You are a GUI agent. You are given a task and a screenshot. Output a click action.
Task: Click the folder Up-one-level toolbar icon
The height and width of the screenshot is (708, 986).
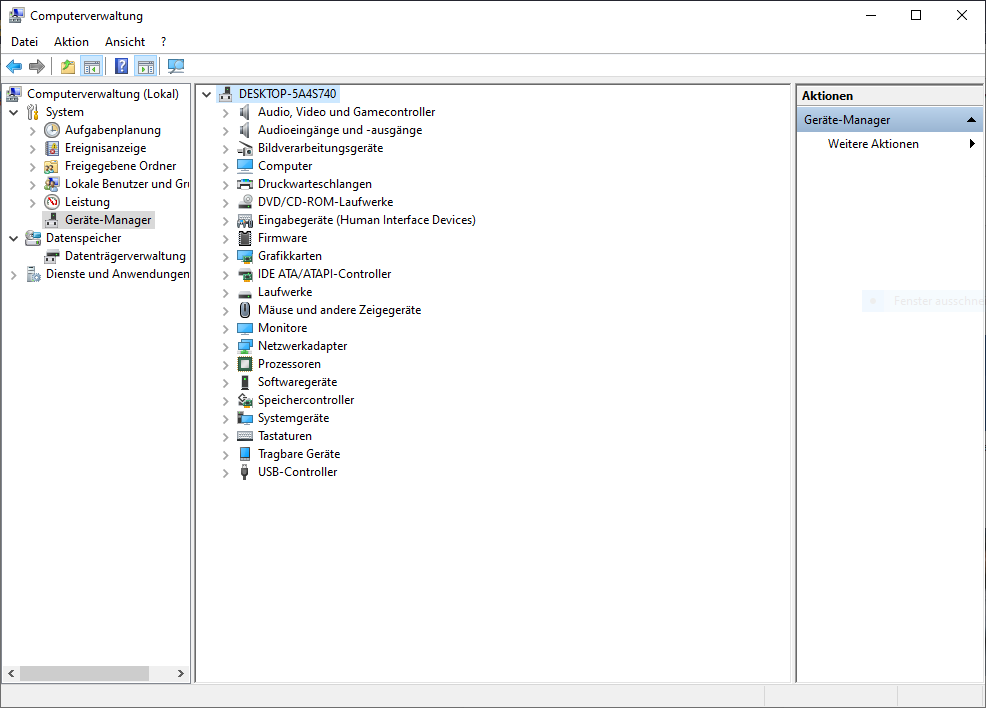67,66
